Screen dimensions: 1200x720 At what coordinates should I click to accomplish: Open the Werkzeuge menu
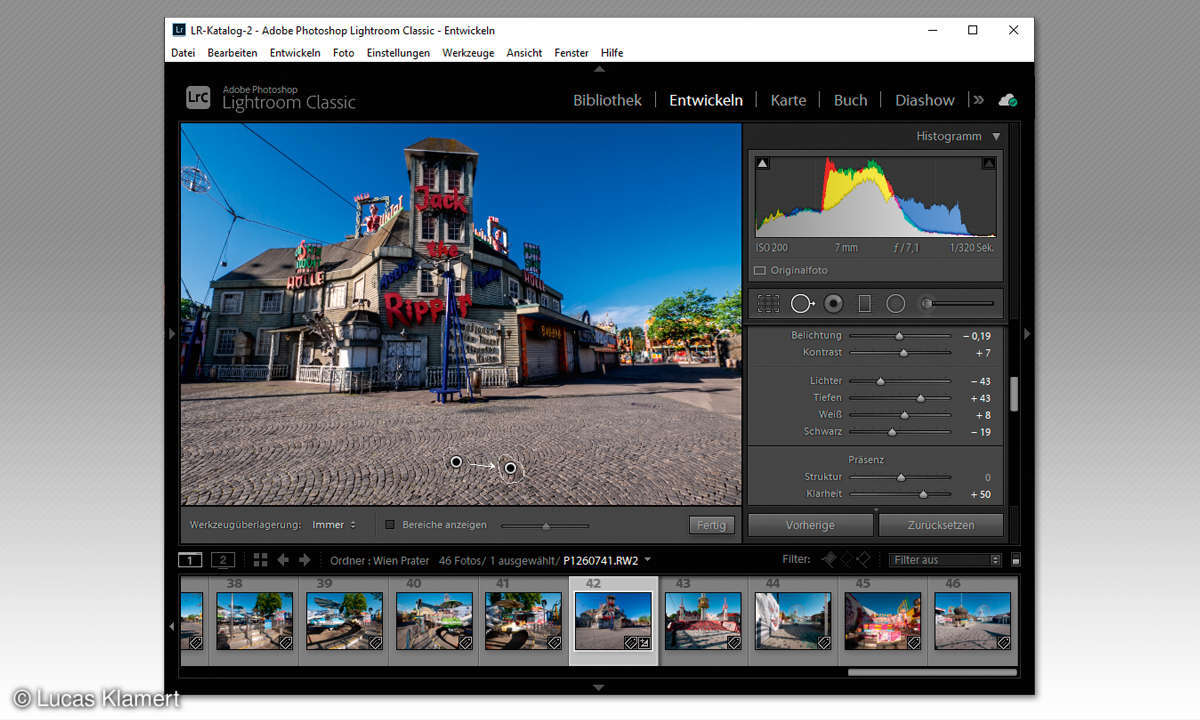pyautogui.click(x=468, y=53)
